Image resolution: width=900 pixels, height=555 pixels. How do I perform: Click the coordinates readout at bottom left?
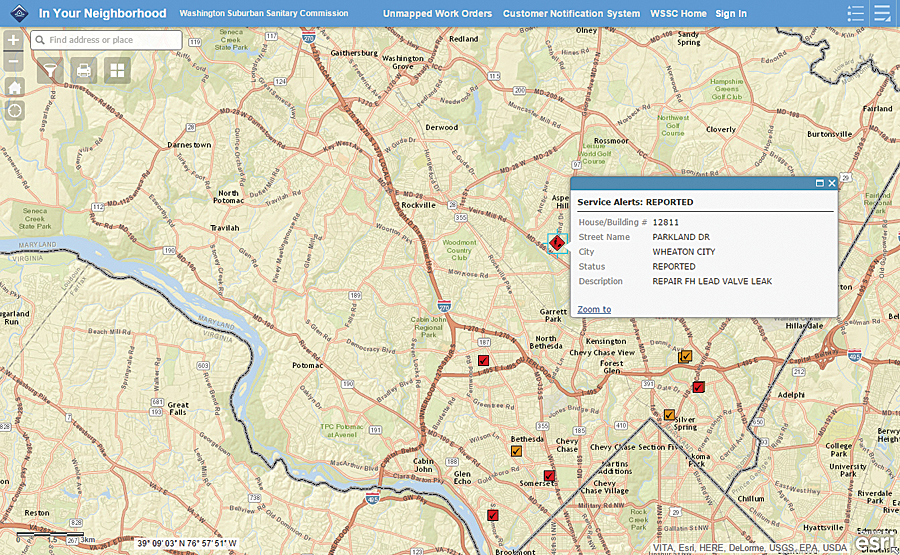coord(187,543)
